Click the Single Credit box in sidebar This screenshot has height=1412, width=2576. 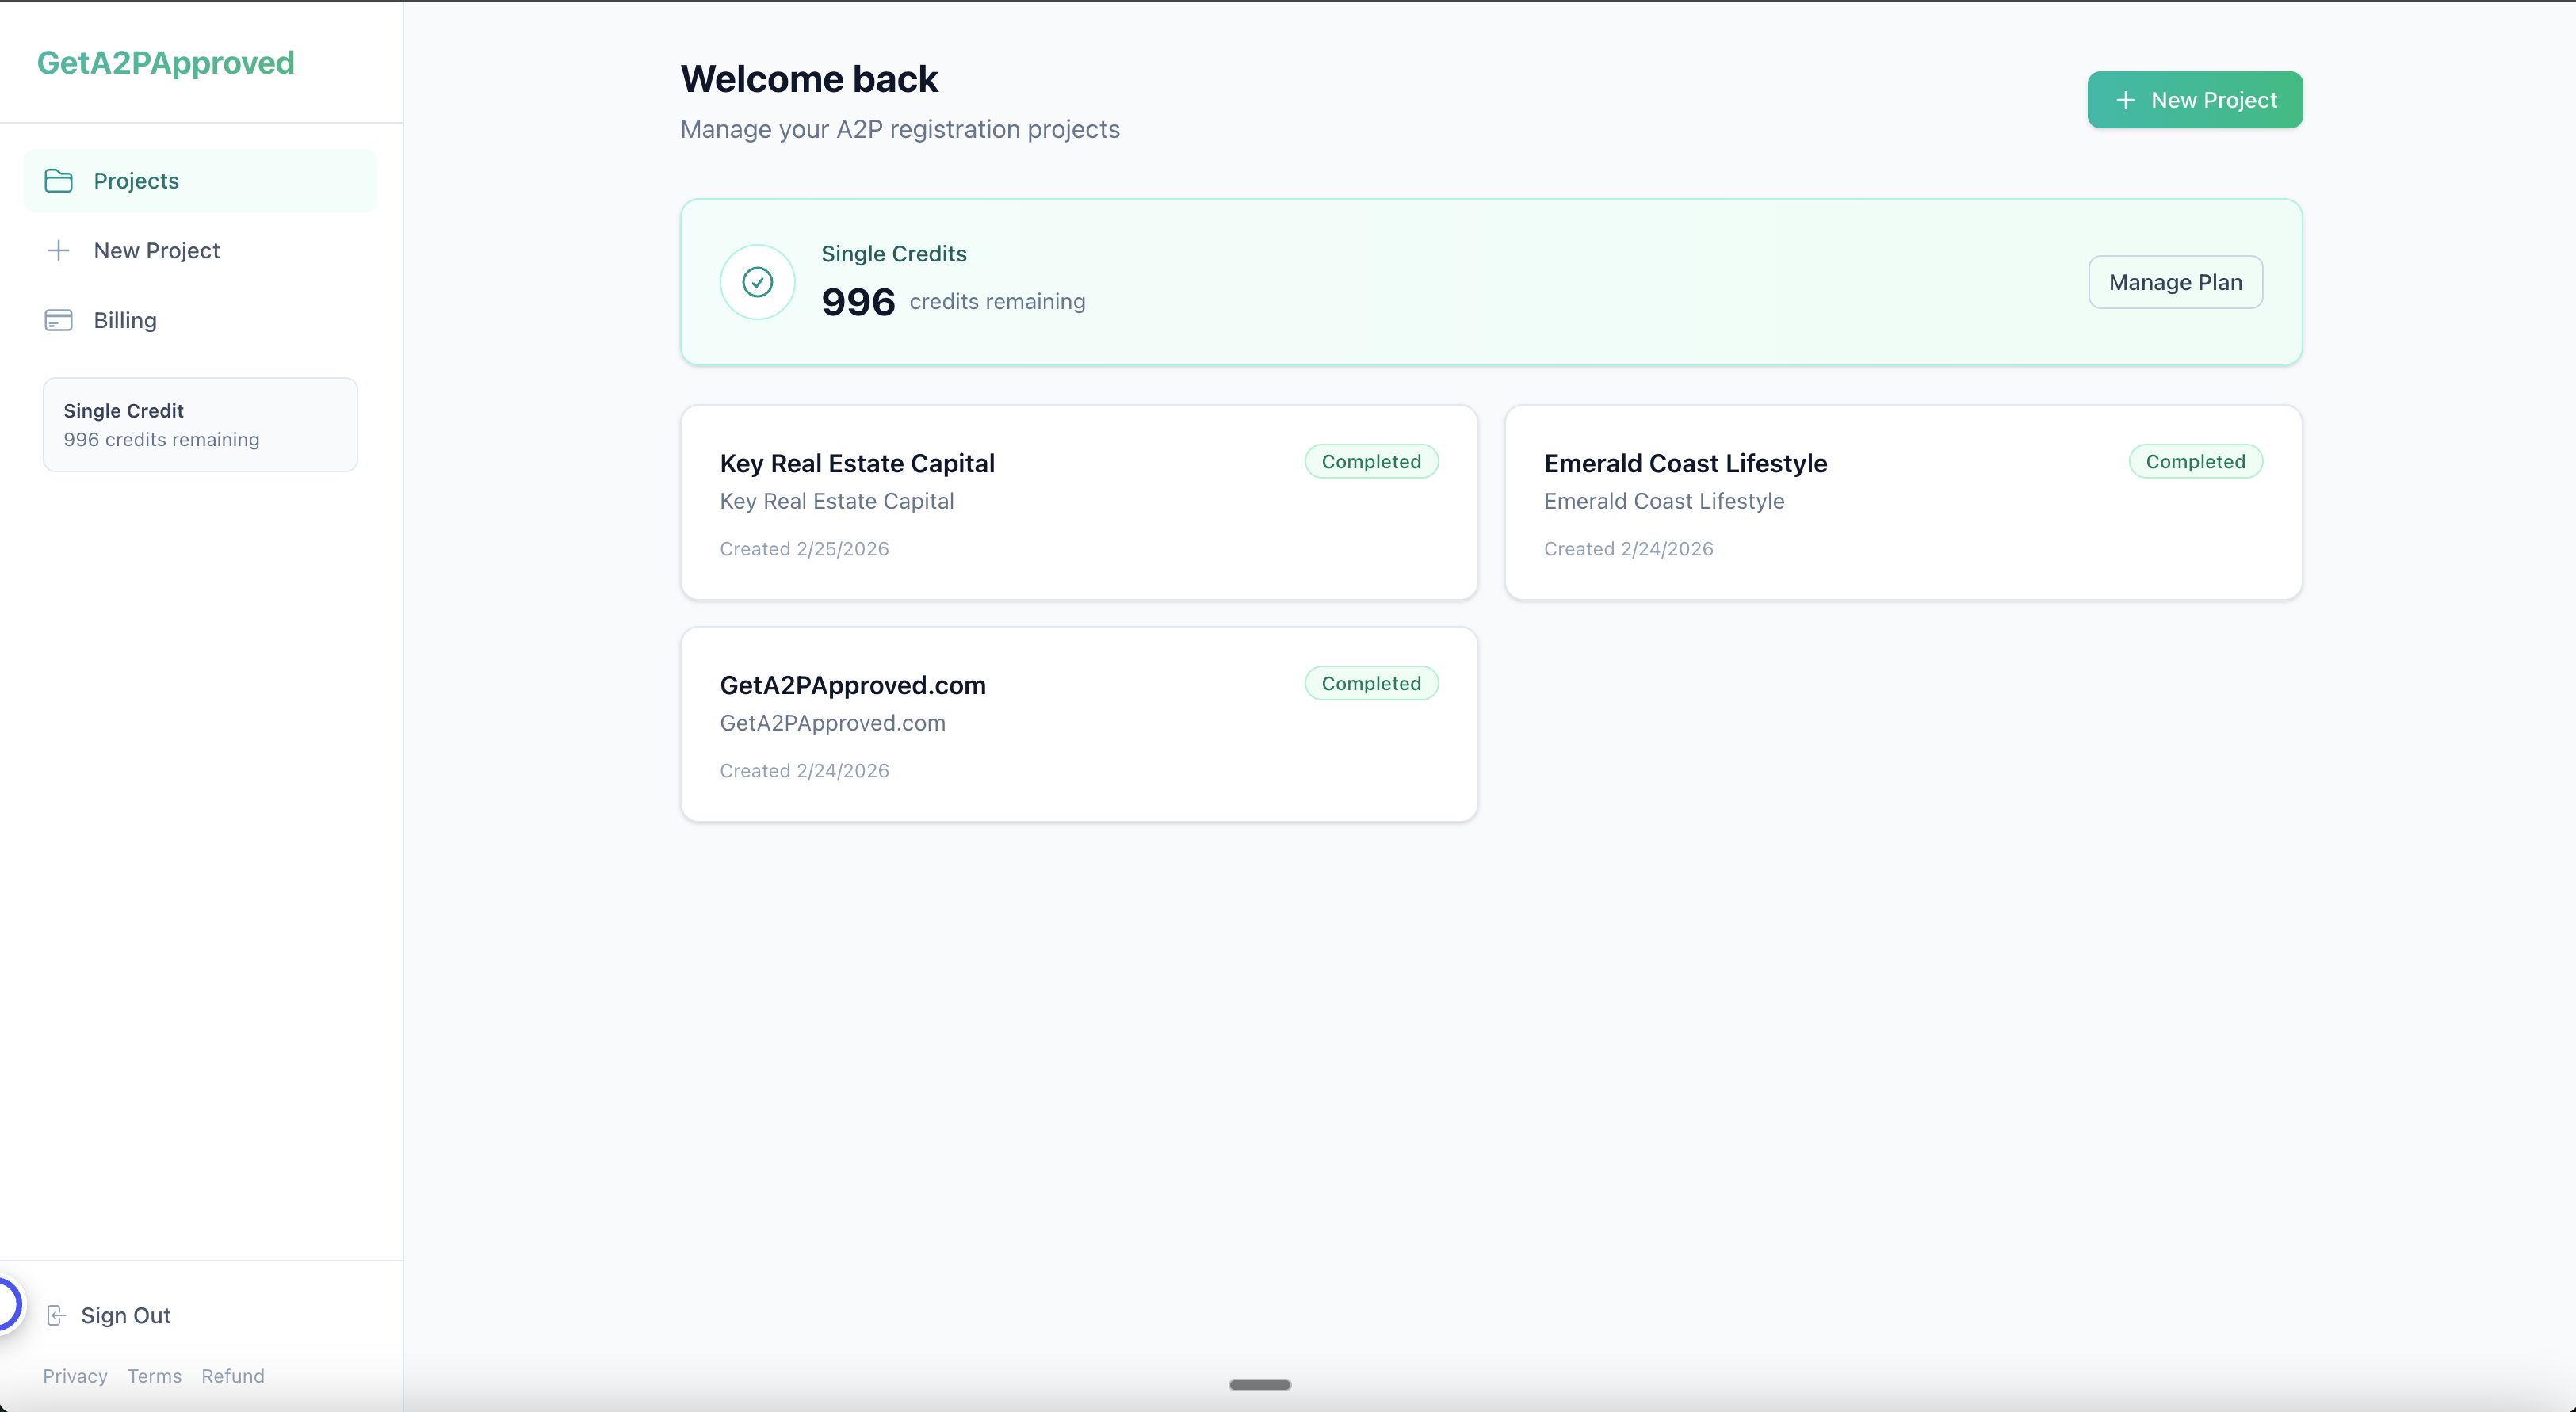(x=200, y=424)
